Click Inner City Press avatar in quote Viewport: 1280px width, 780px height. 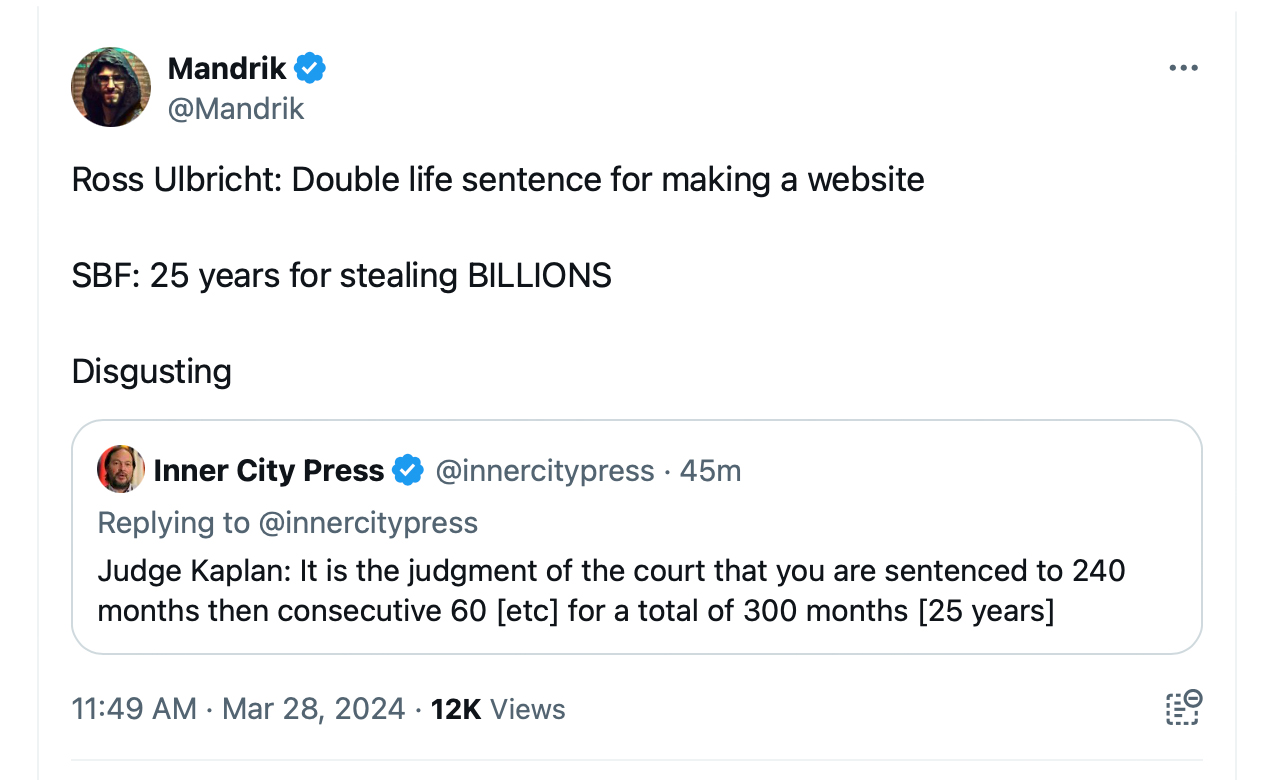point(121,470)
